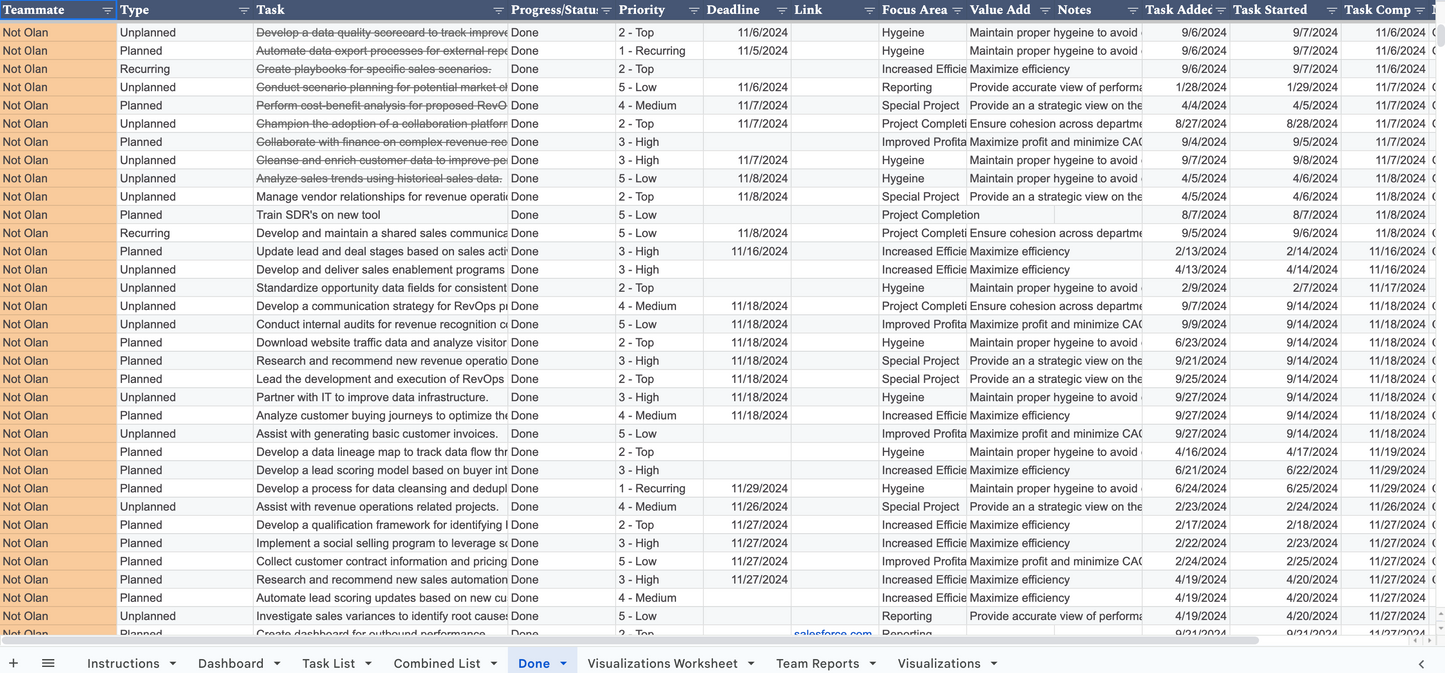
Task: Open the Visualizations Worksheet tab
Action: pyautogui.click(x=662, y=664)
